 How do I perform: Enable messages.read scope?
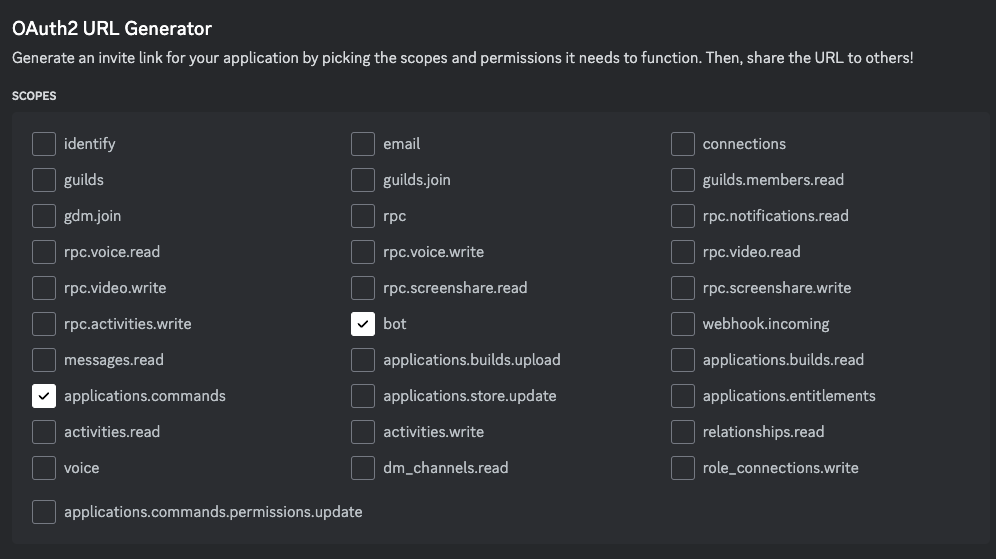(x=44, y=360)
